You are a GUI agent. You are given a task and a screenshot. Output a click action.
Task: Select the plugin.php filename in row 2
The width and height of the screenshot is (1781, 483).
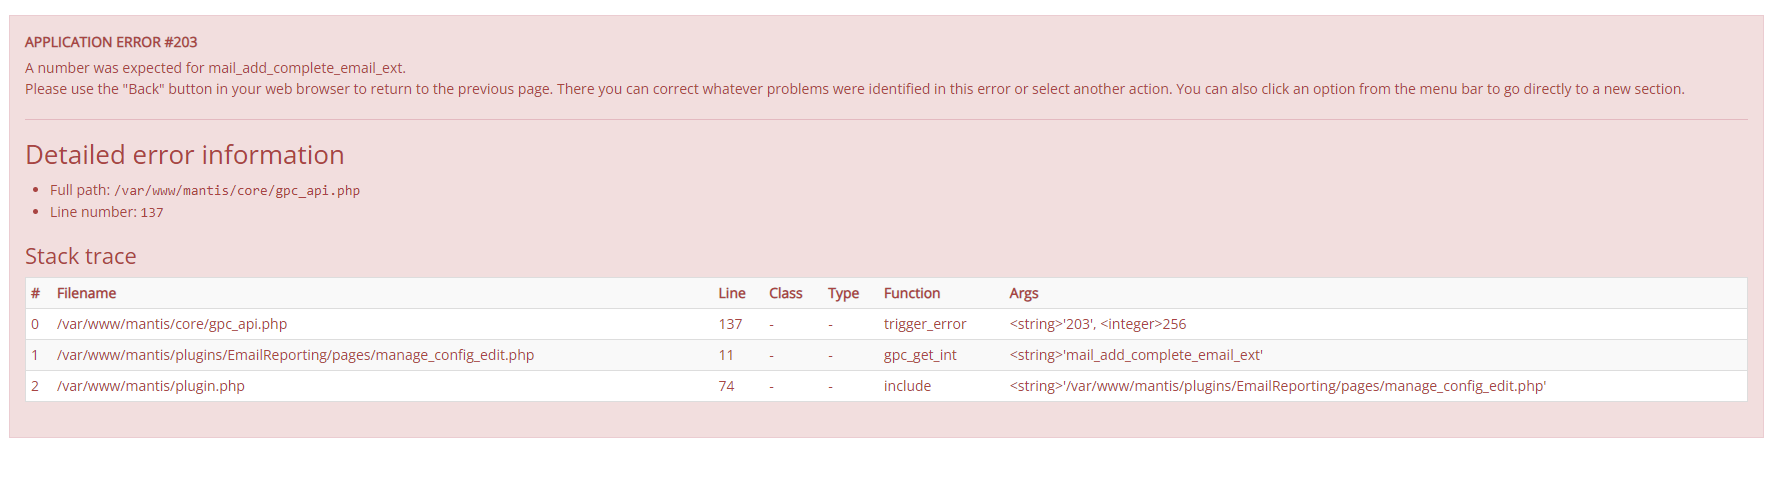pos(151,386)
